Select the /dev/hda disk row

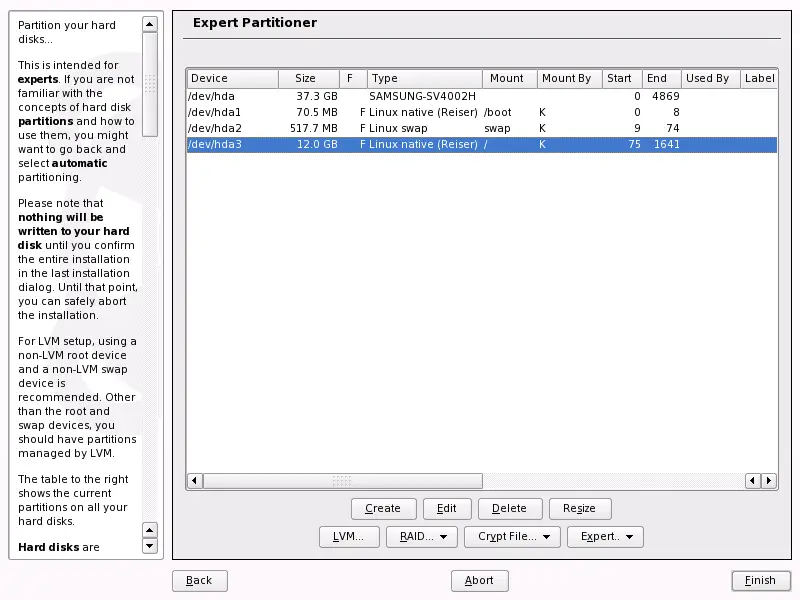(400, 96)
